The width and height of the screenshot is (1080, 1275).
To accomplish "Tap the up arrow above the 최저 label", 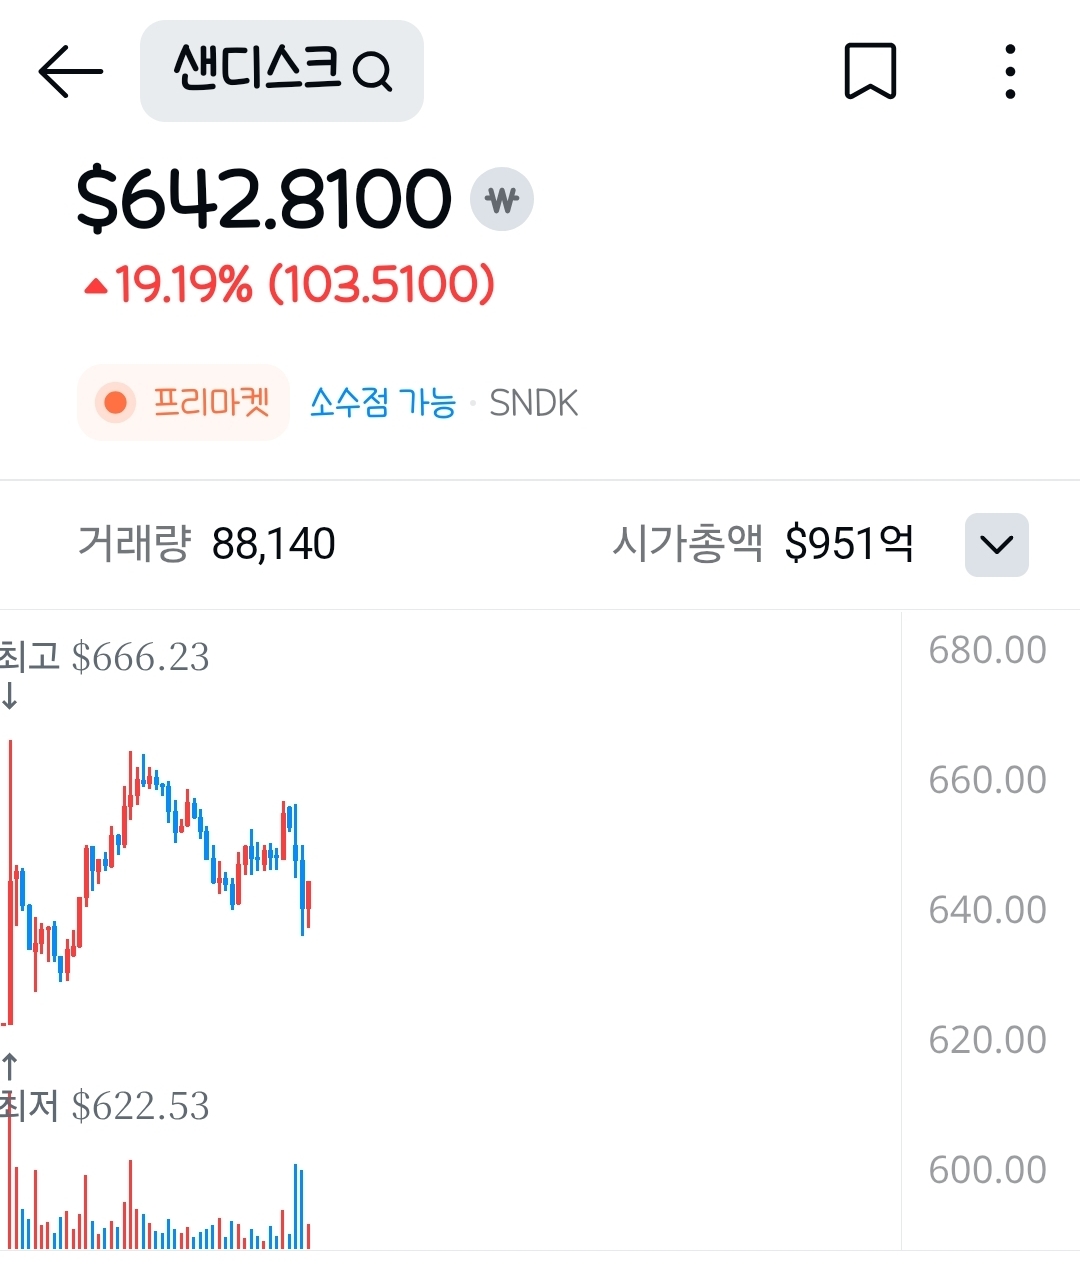I will click(x=10, y=1066).
